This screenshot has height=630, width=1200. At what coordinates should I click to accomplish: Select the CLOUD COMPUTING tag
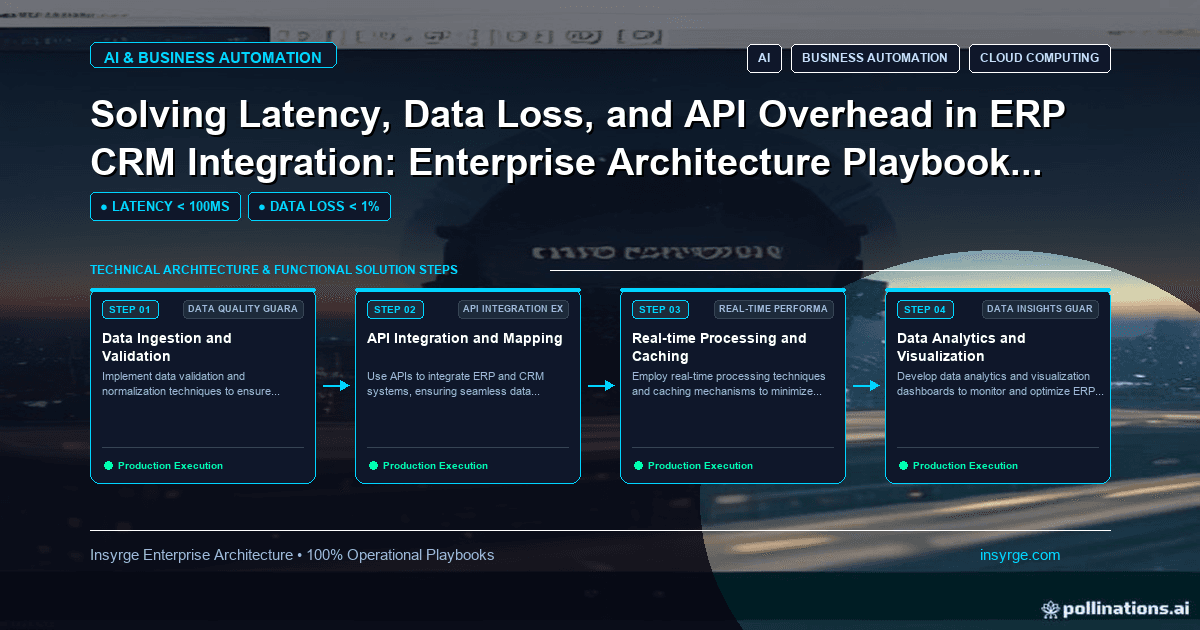(x=1039, y=58)
